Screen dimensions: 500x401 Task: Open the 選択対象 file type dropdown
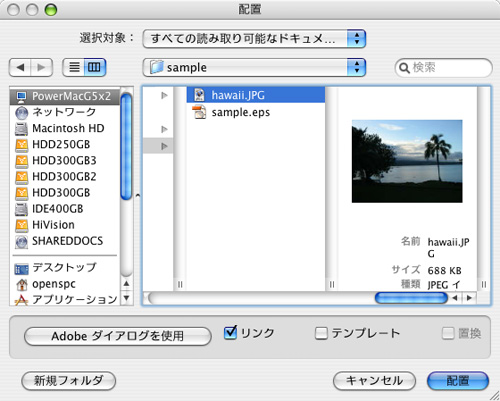point(254,39)
